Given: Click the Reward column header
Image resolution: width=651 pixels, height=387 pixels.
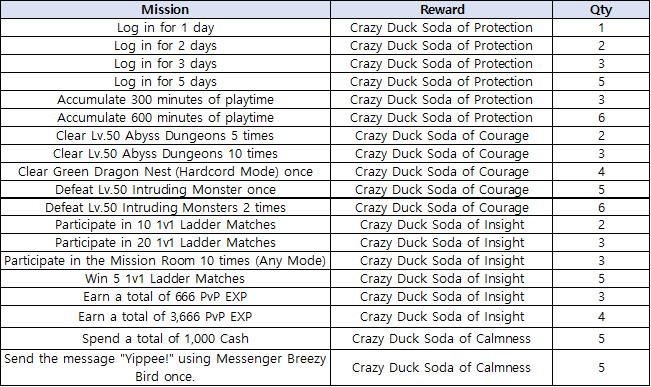Looking at the screenshot, I should (x=441, y=9).
